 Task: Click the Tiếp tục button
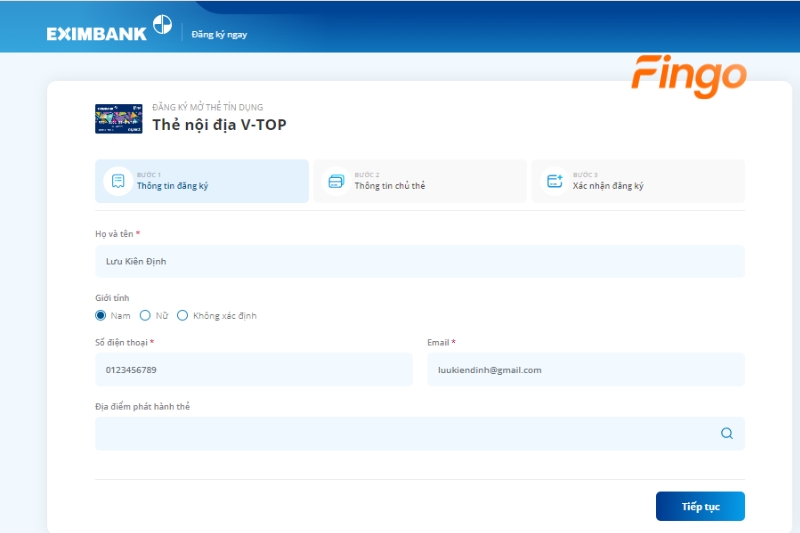pyautogui.click(x=701, y=506)
